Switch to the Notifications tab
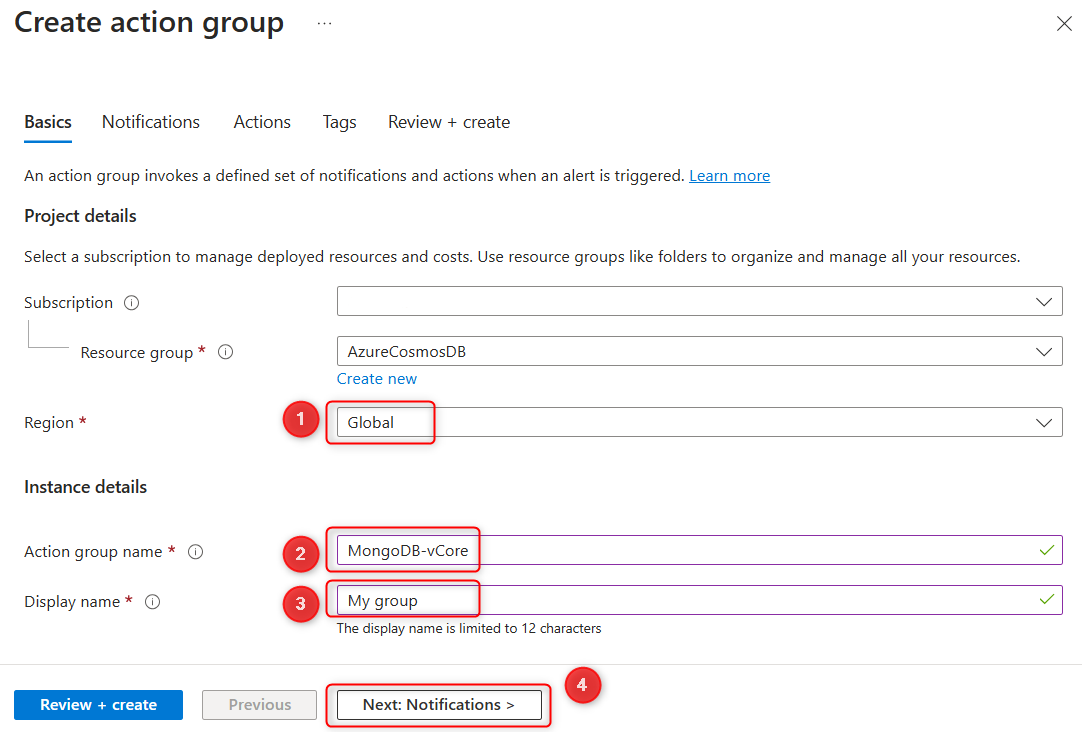This screenshot has height=732, width=1082. click(x=150, y=122)
